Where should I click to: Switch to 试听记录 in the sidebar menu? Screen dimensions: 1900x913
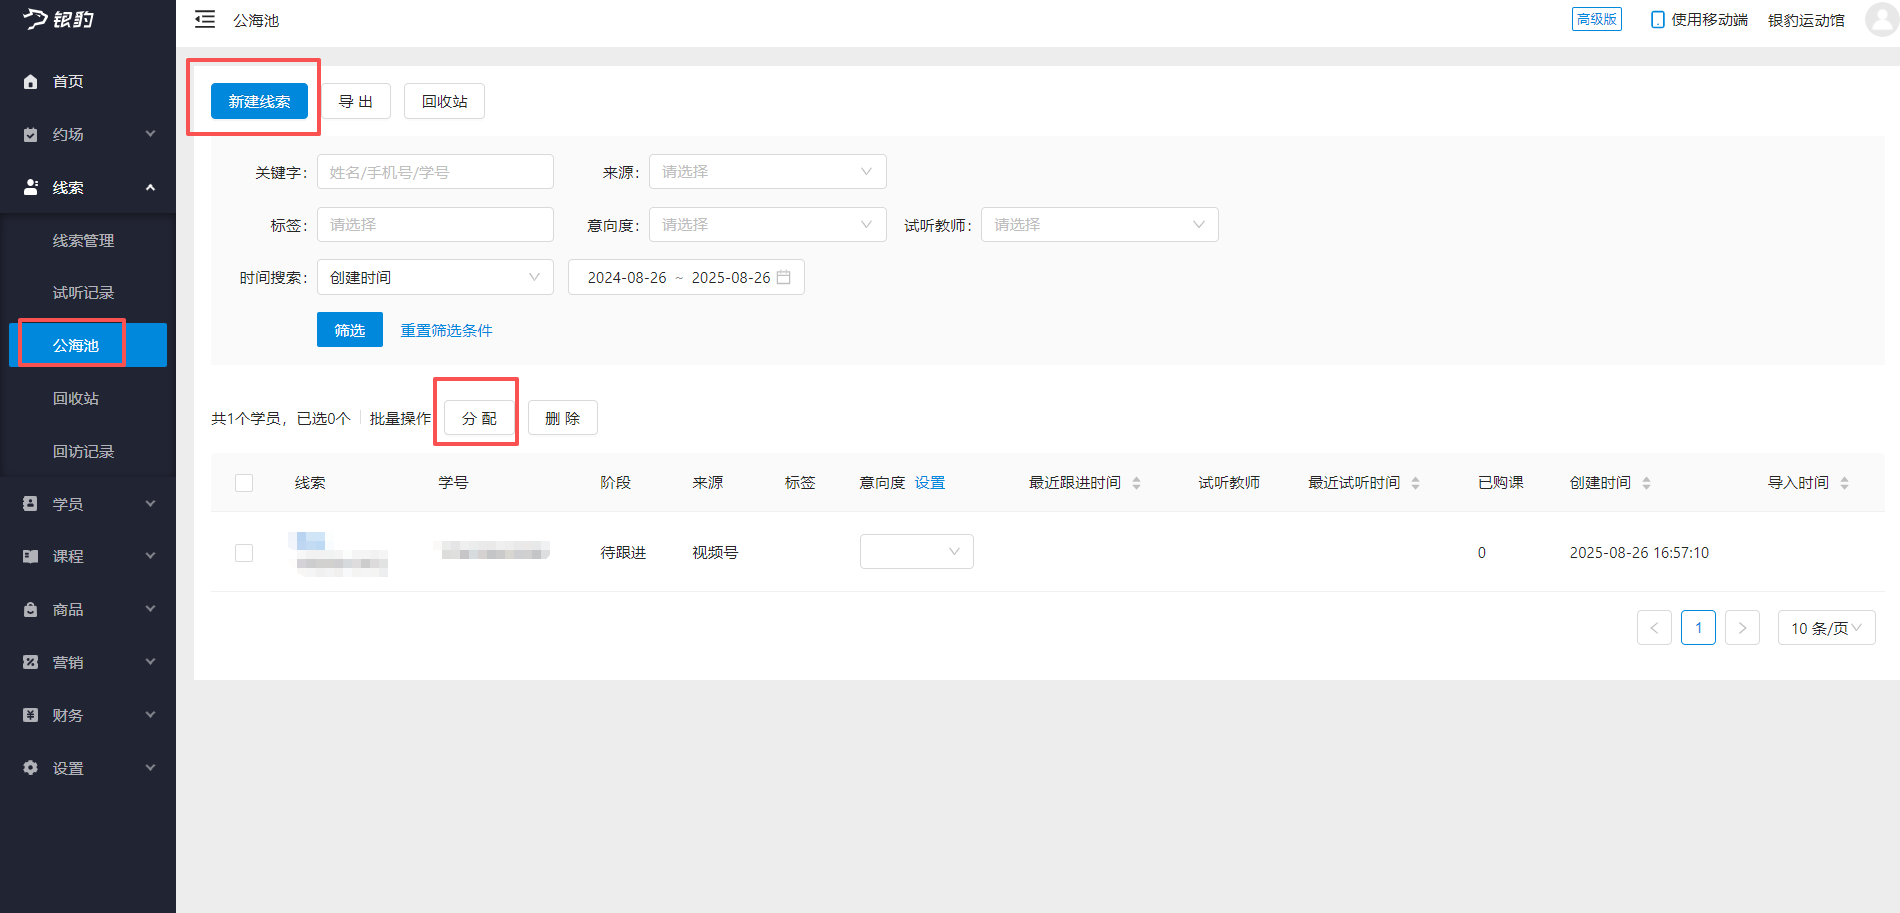tap(84, 292)
